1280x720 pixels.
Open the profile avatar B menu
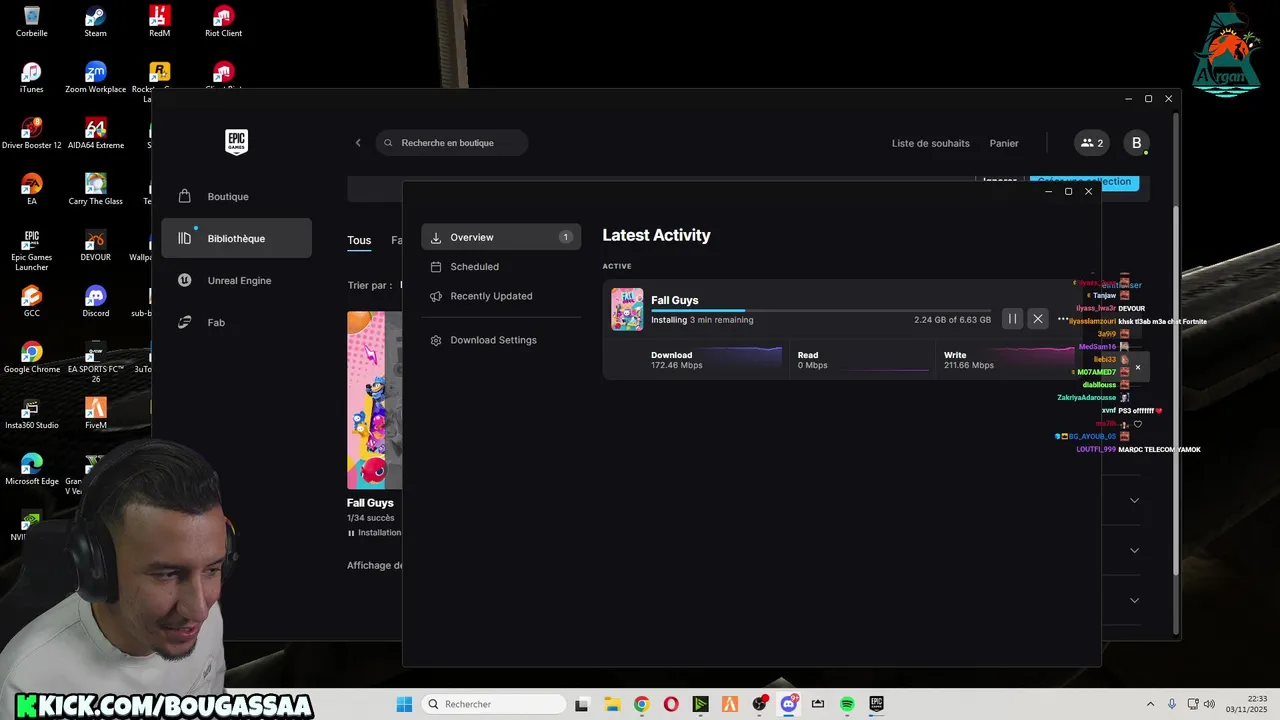[1136, 143]
